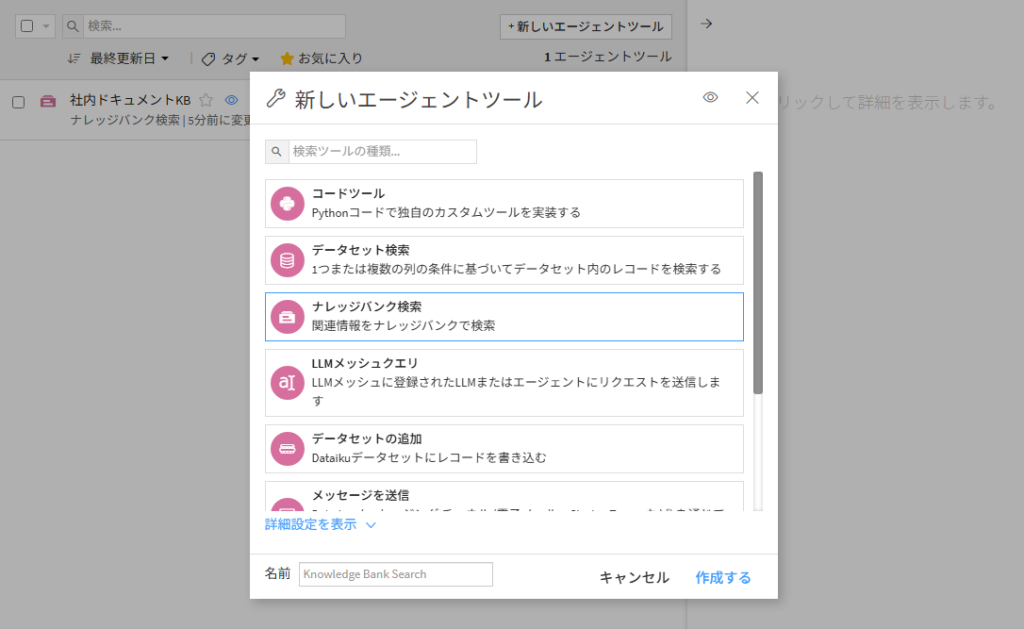Screen dimensions: 1024x629
Task: Star the 社内ドキュメントKB item as favorite
Action: tap(206, 100)
